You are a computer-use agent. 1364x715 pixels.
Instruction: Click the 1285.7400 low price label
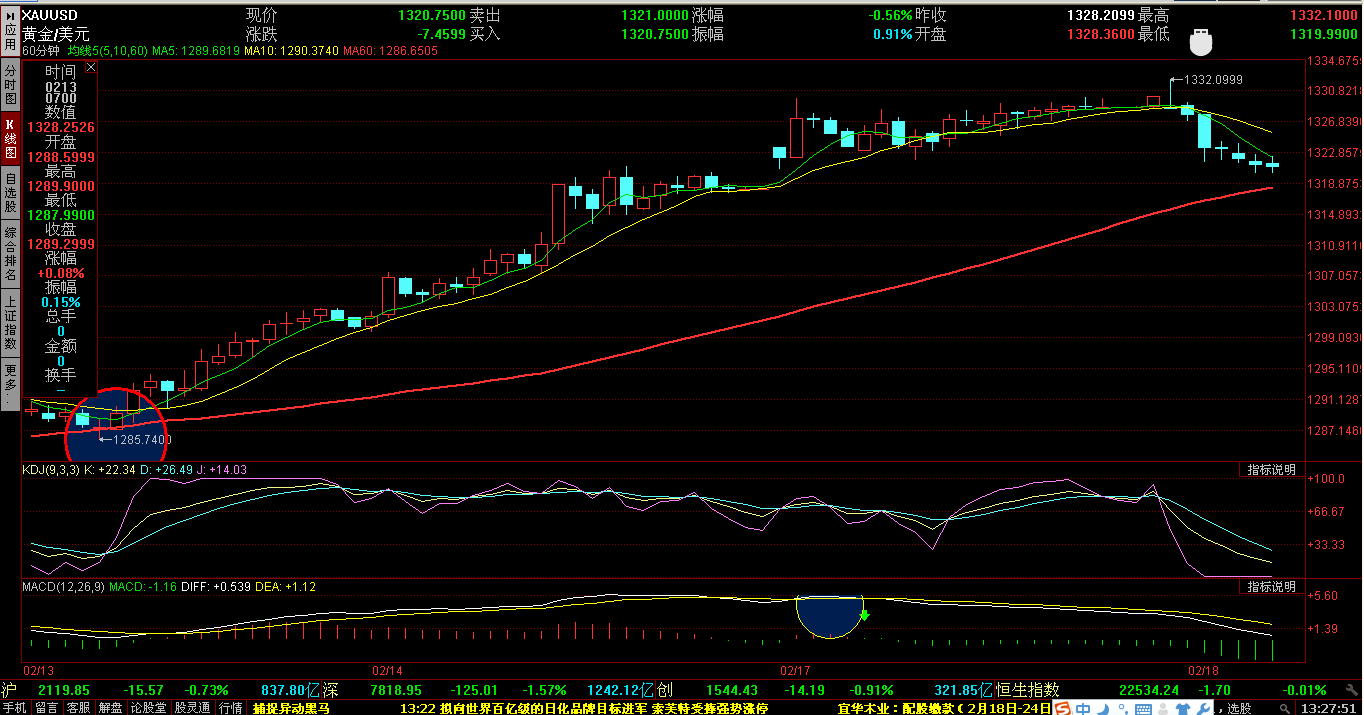(141, 439)
